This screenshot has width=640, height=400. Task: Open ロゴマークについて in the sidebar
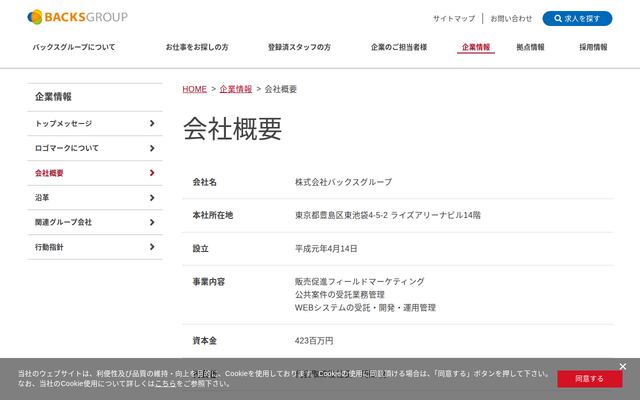95,148
